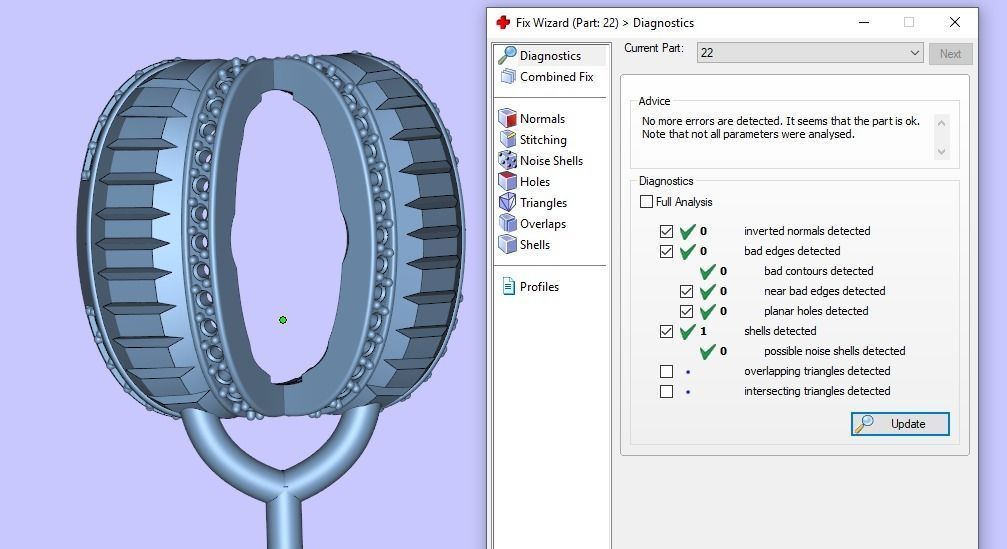Open the Profiles label

coord(539,286)
